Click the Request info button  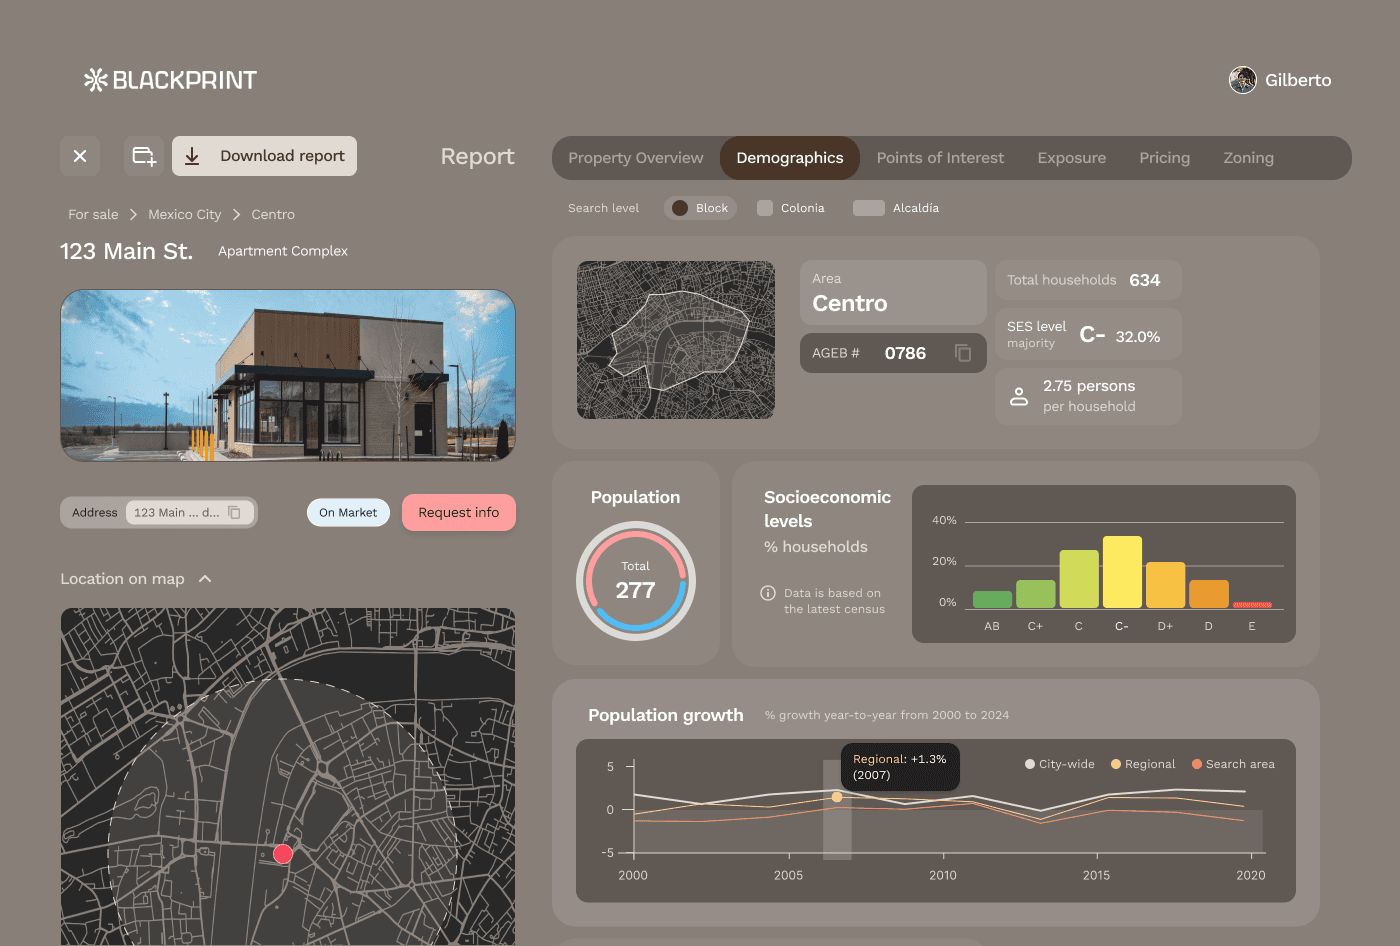(458, 512)
